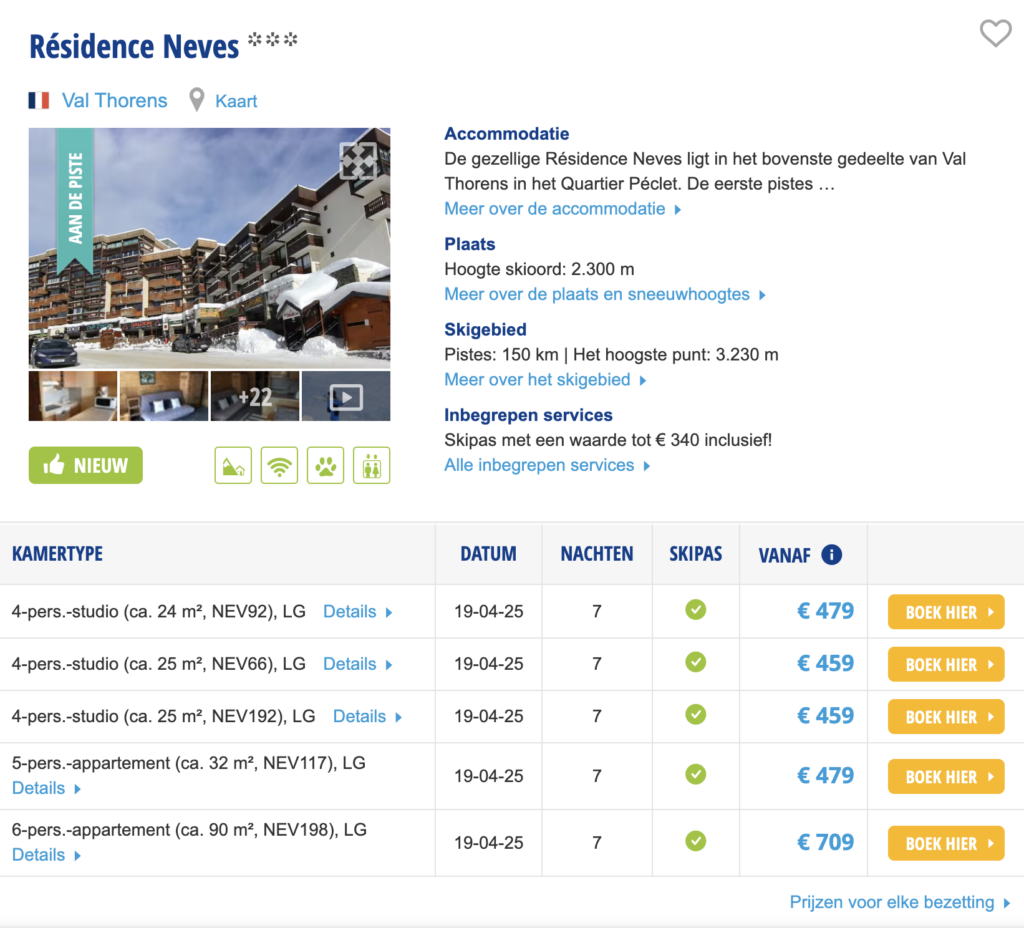The height and width of the screenshot is (928, 1024).
Task: Click the fullscreen expand icon on main photo
Action: point(358,161)
